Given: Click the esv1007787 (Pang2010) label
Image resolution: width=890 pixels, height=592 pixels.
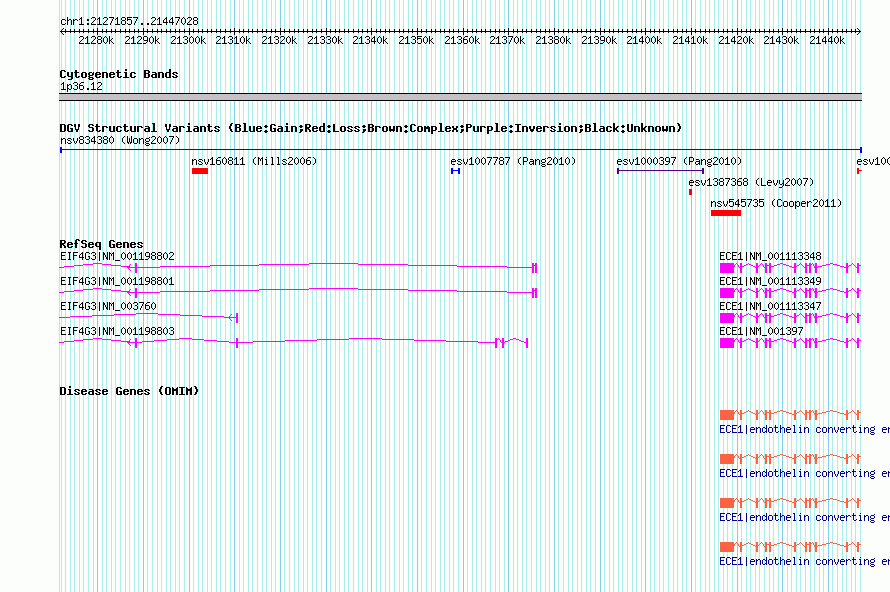Looking at the screenshot, I should pyautogui.click(x=513, y=161).
